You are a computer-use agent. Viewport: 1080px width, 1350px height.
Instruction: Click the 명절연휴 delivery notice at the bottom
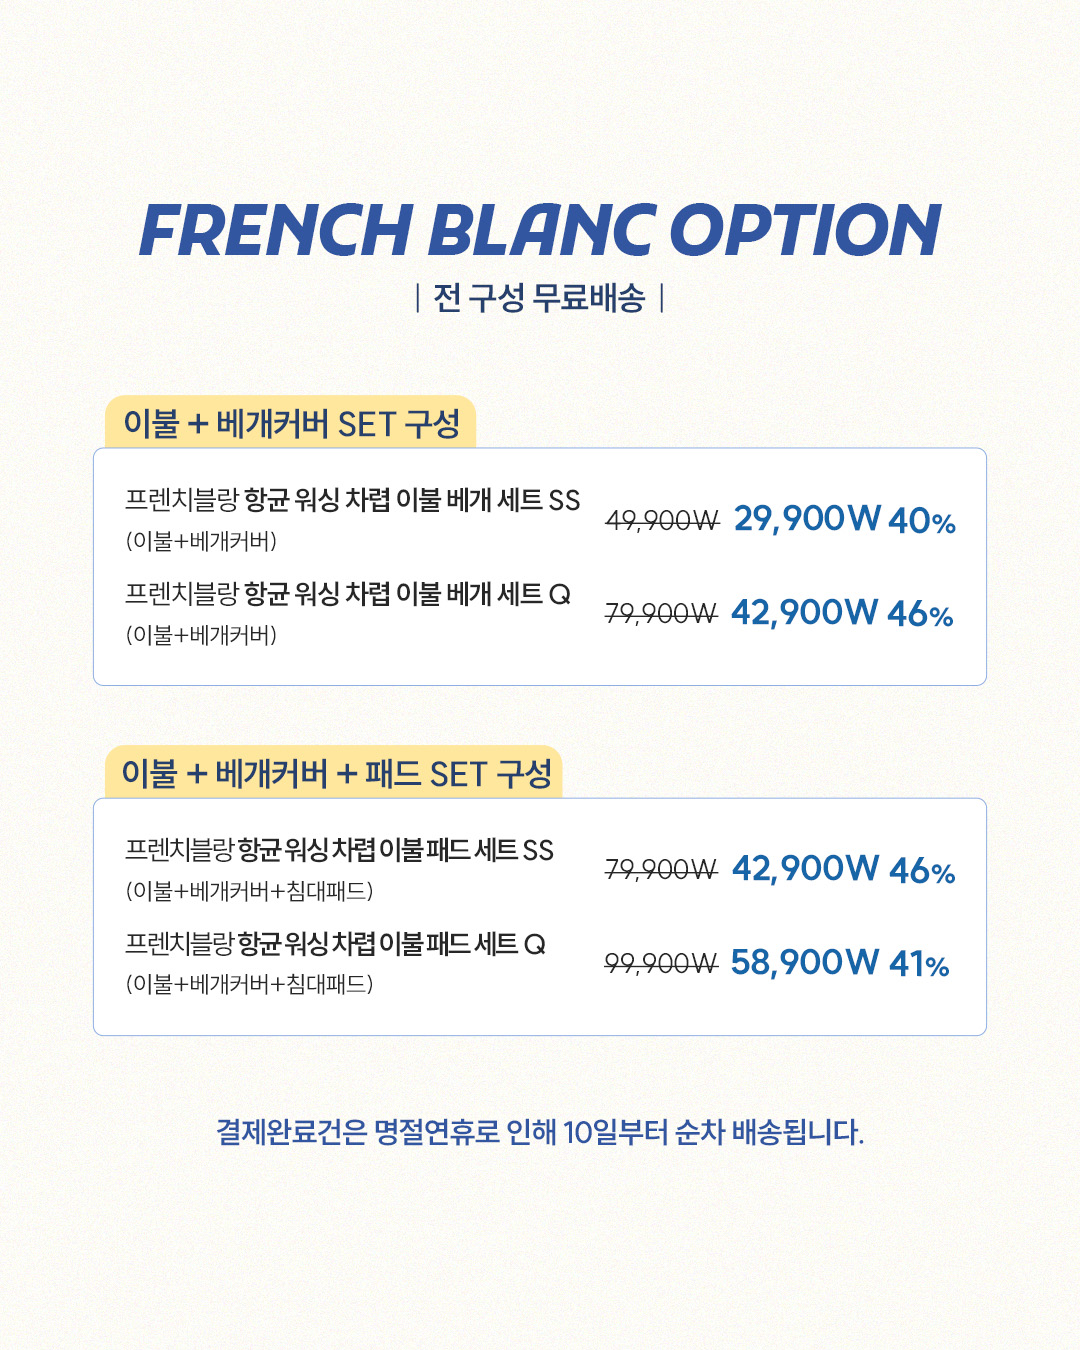[540, 1132]
